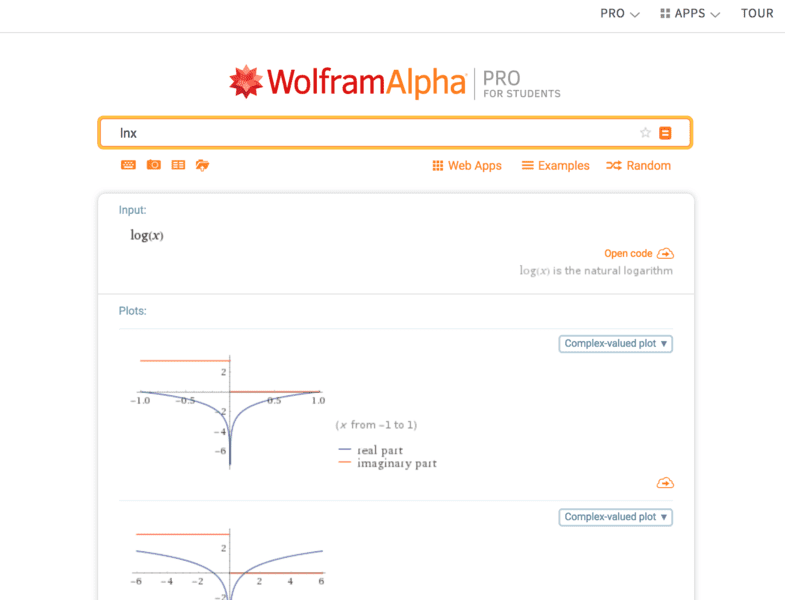The image size is (785, 600).
Task: Open Examples link
Action: click(555, 166)
